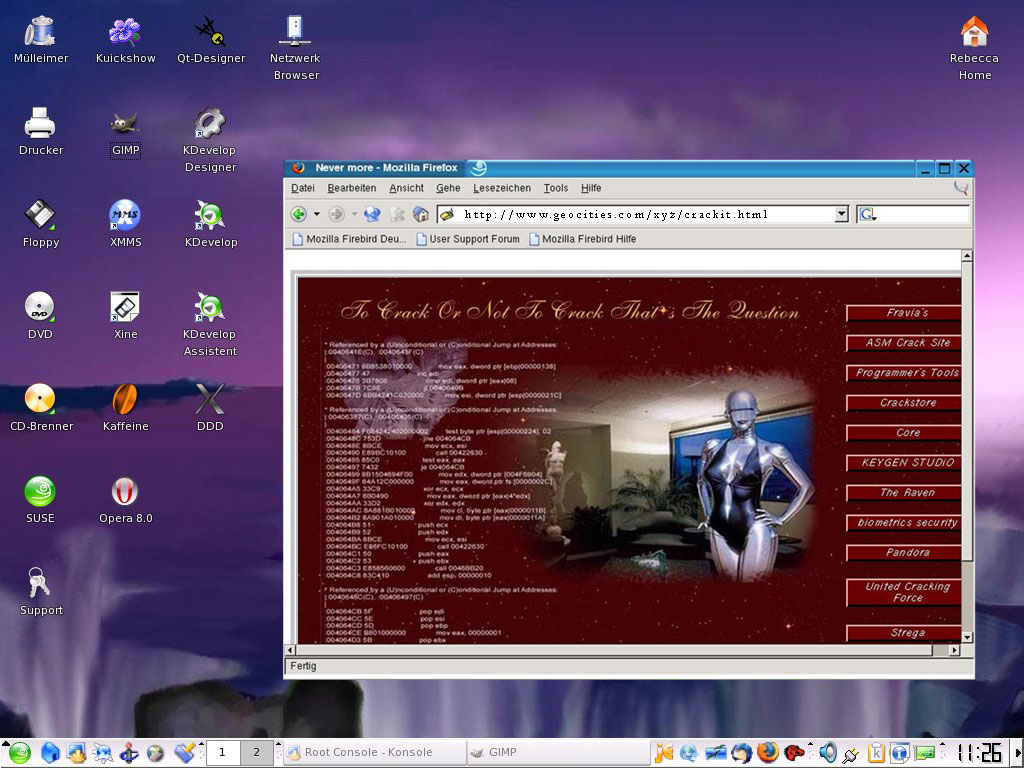The image size is (1024, 768).
Task: Select the Kaffeine desktop icon
Action: [x=125, y=408]
